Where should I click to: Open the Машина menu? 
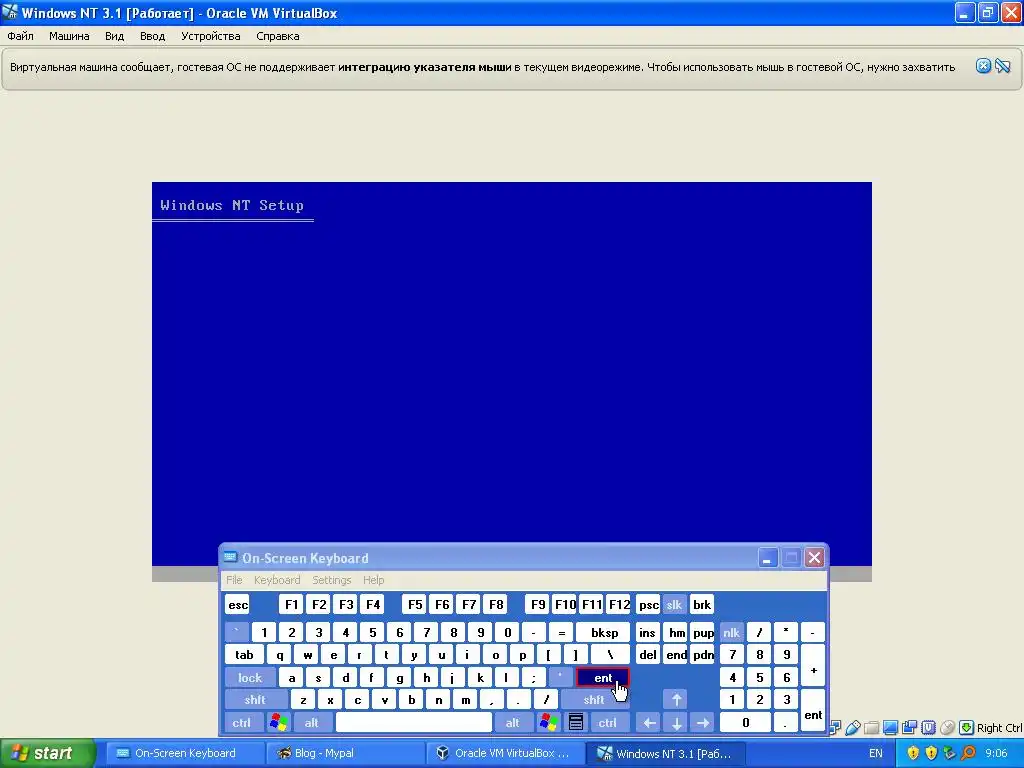coord(69,36)
